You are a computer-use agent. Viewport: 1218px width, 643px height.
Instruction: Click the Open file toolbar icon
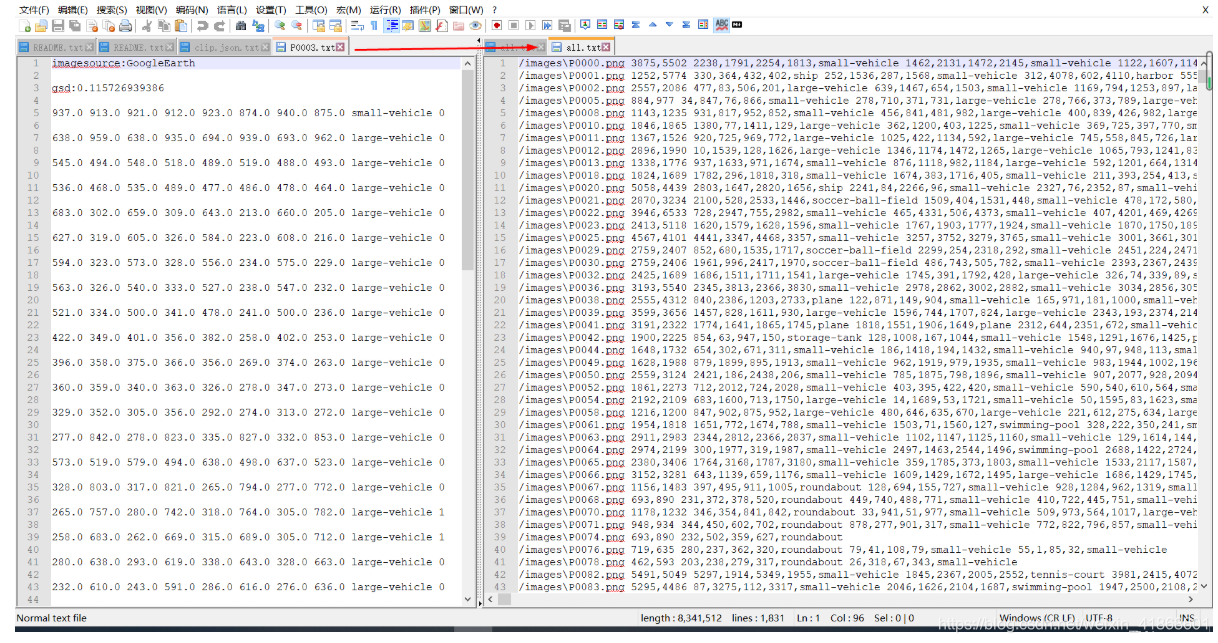point(41,25)
